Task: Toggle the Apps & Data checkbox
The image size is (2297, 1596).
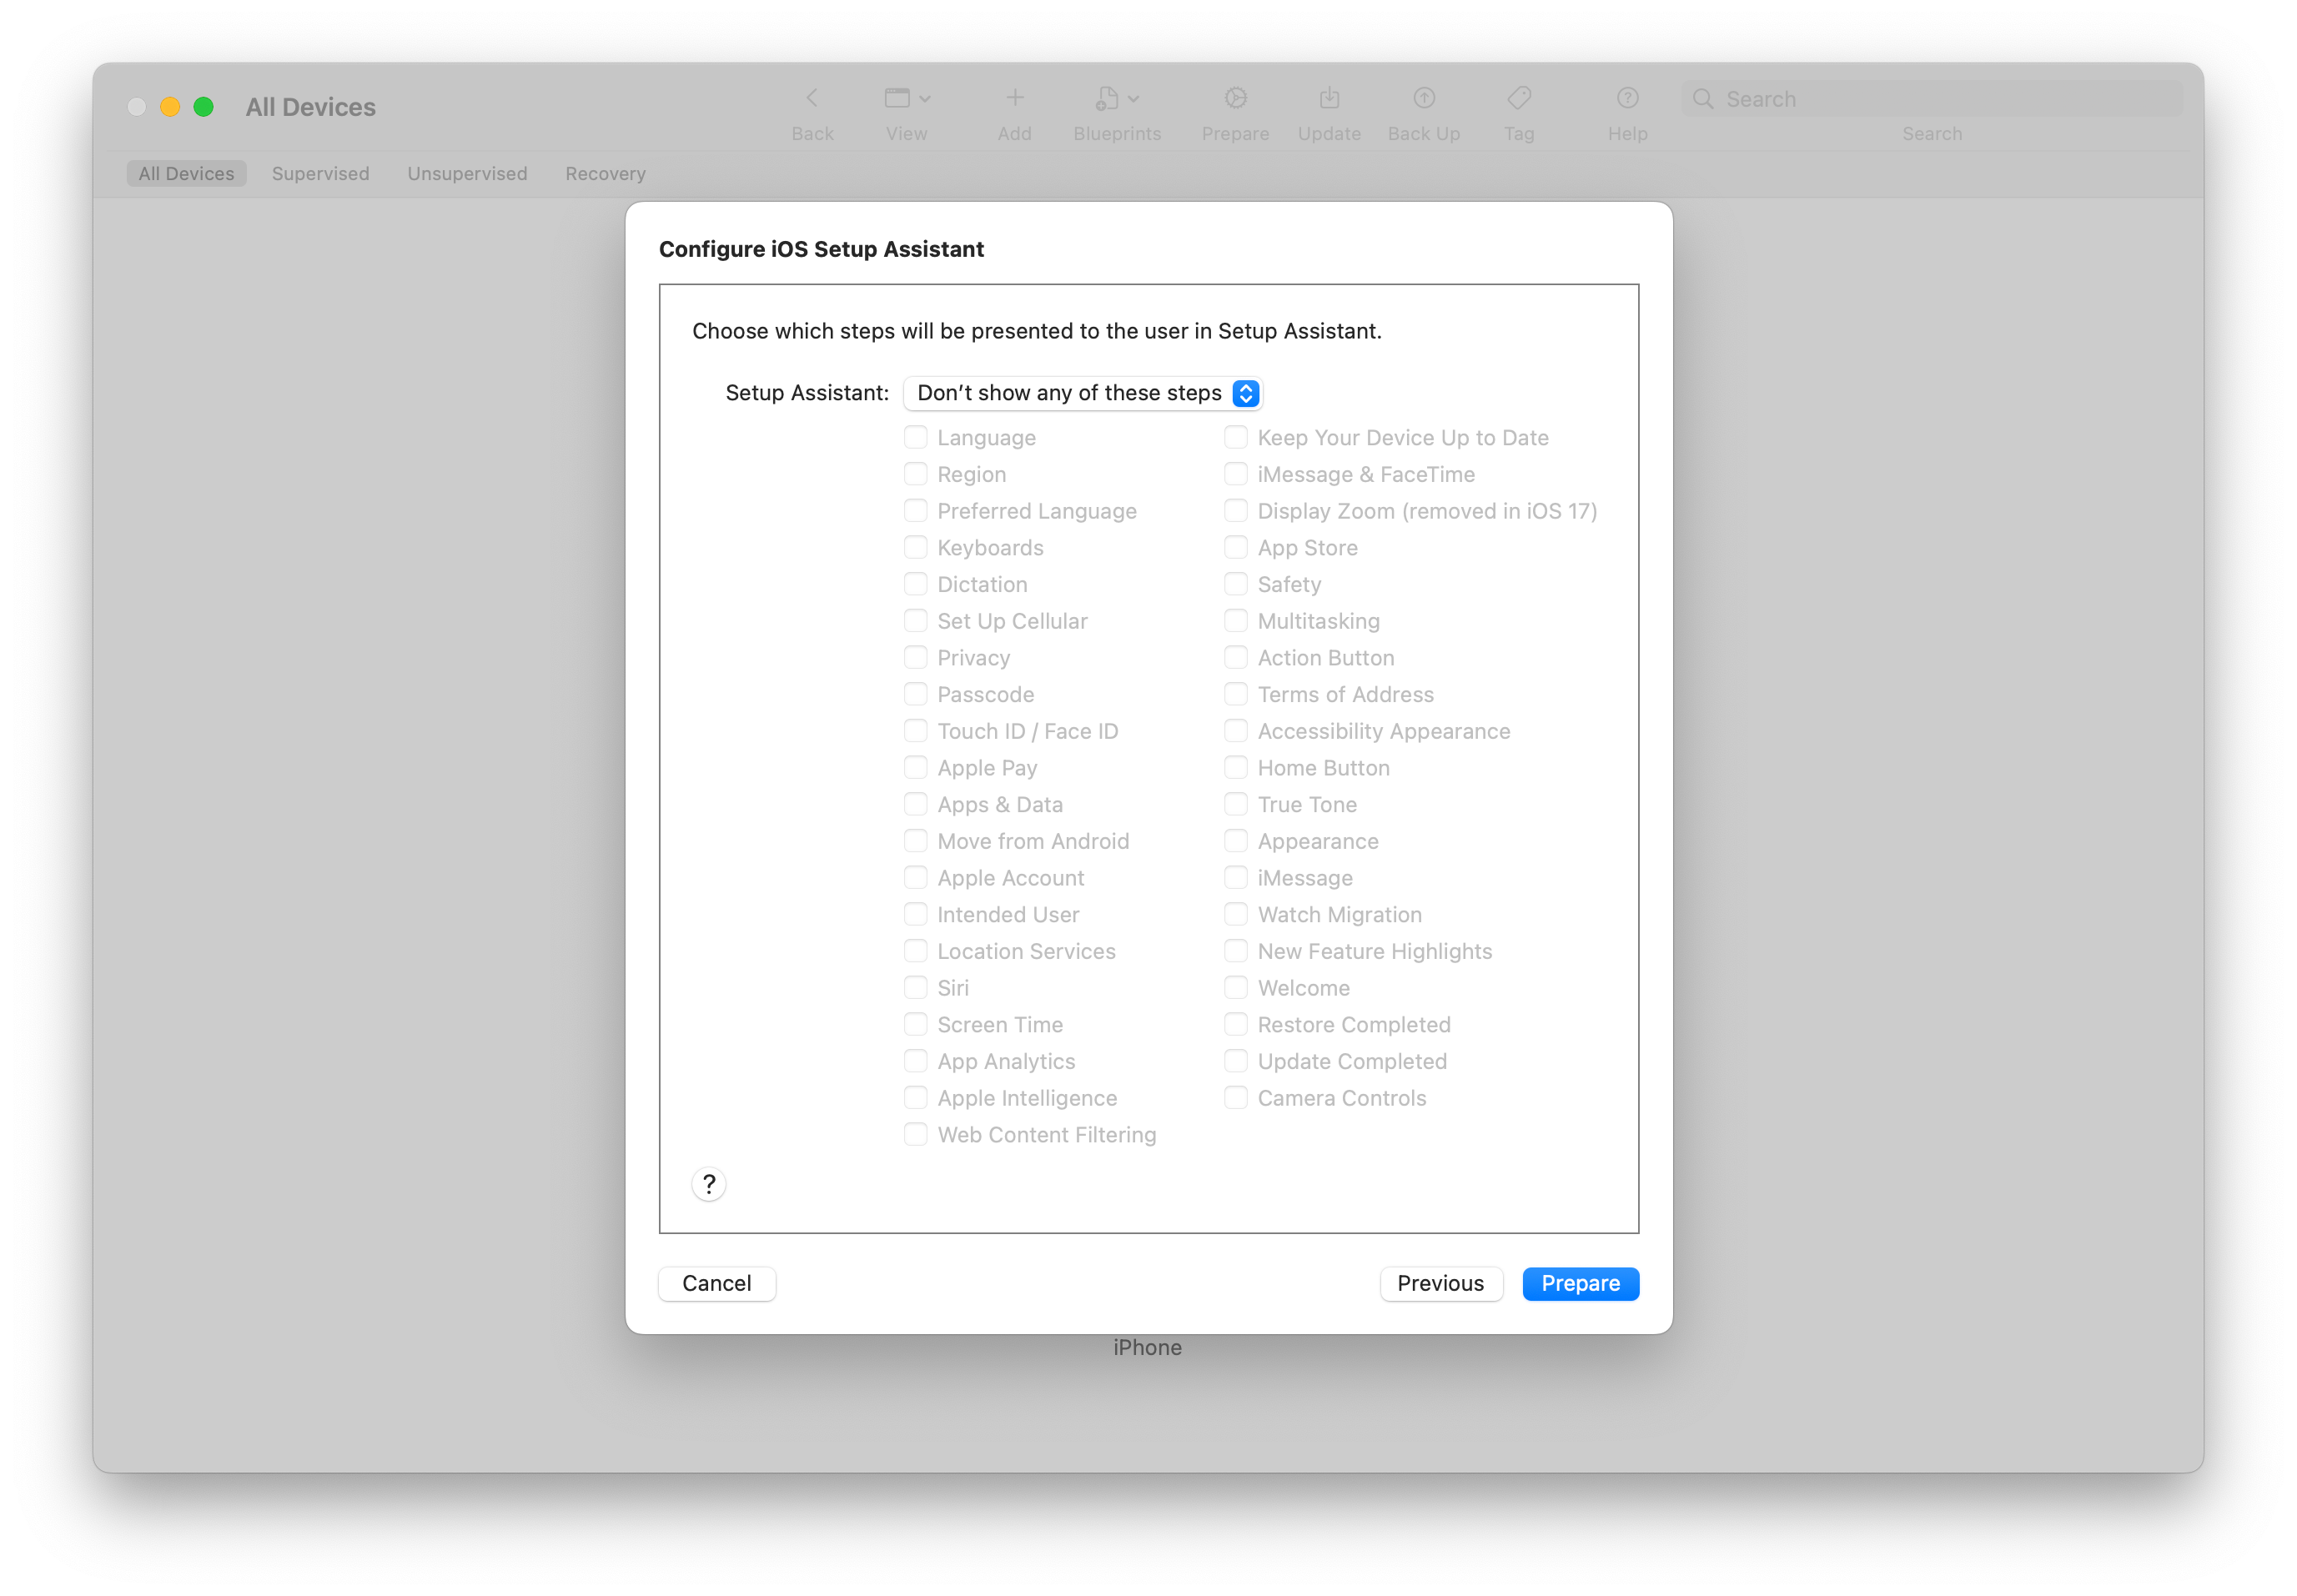Action: (x=915, y=804)
